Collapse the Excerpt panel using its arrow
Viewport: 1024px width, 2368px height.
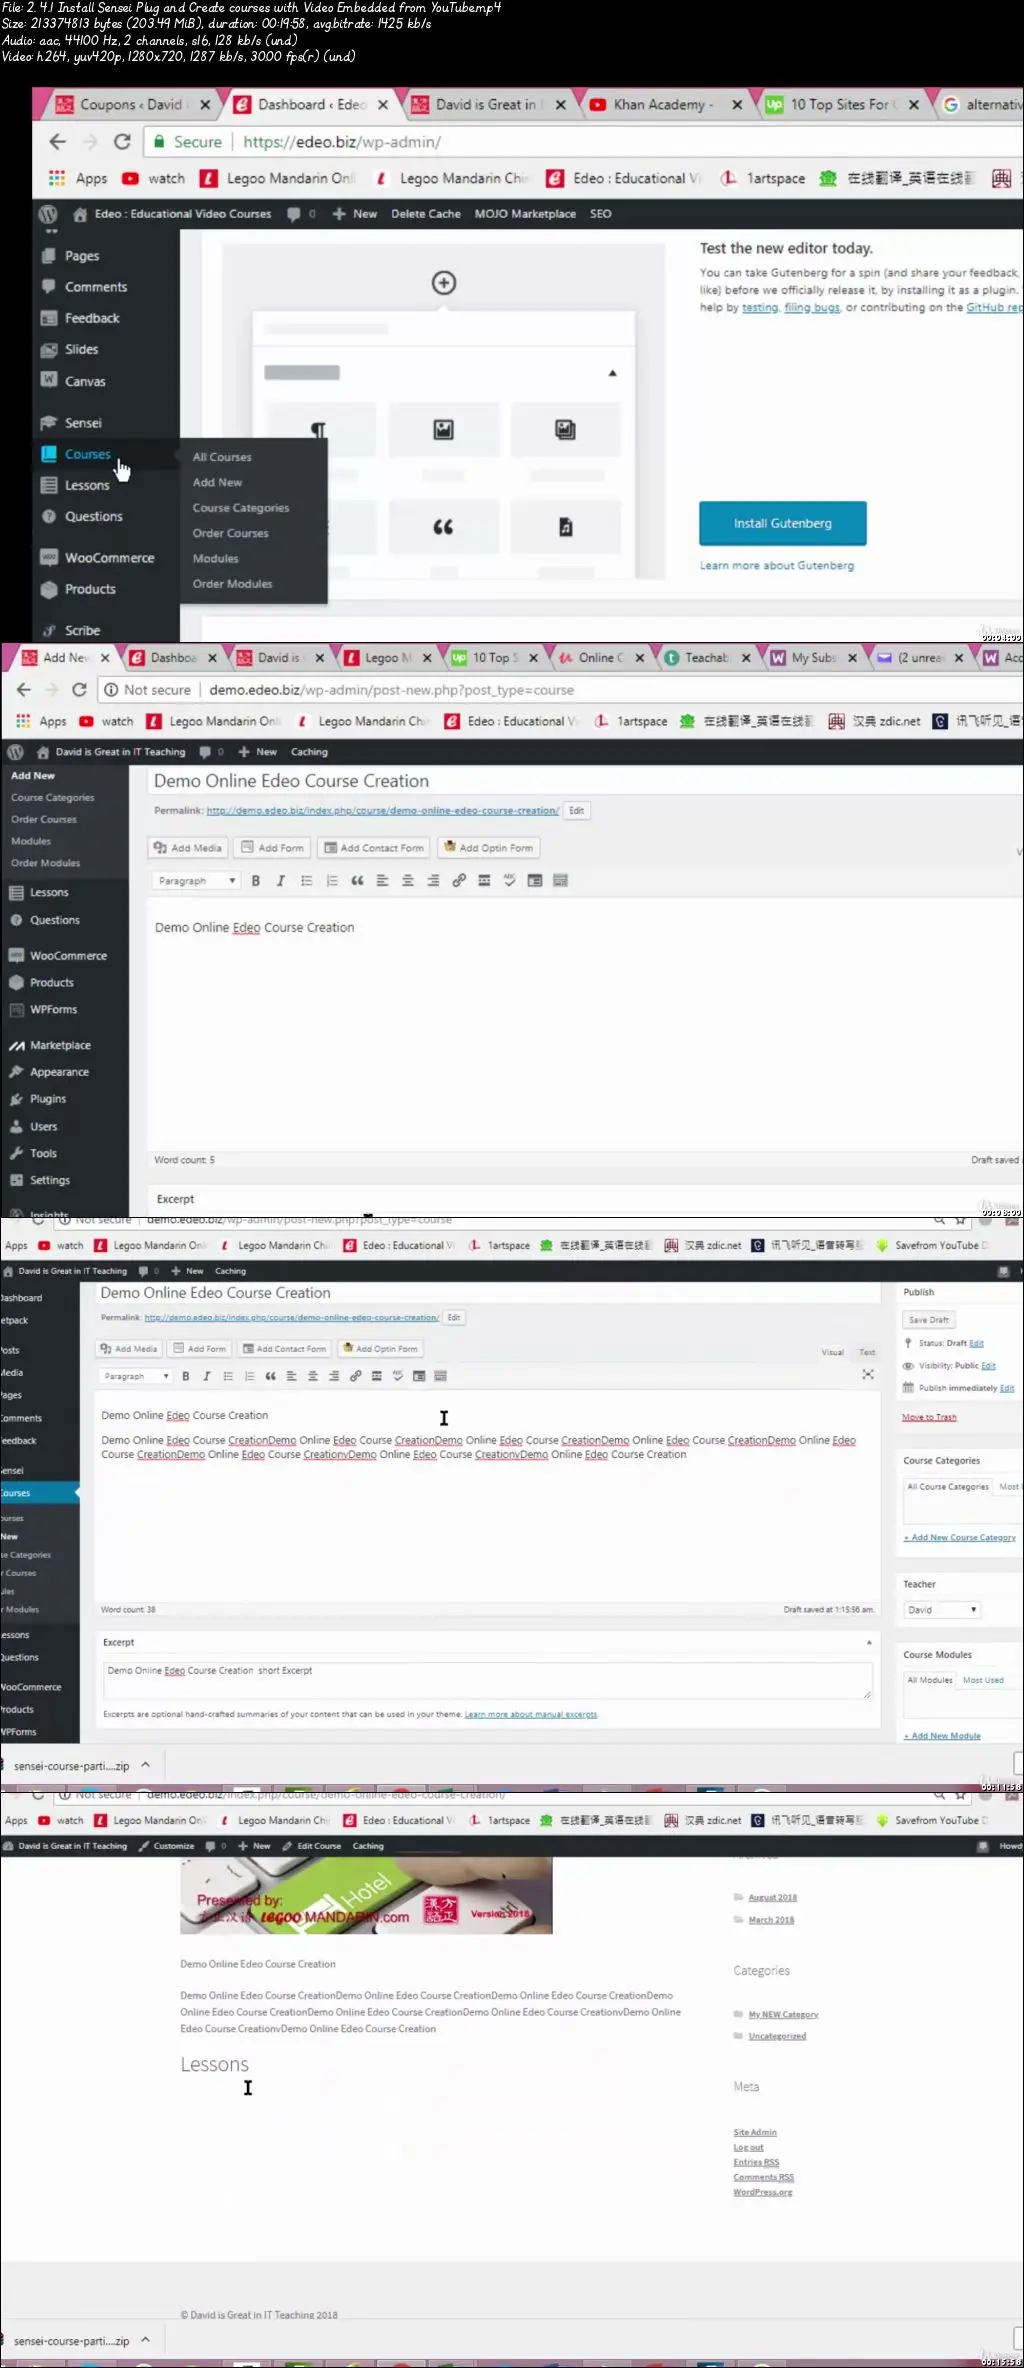click(869, 1643)
